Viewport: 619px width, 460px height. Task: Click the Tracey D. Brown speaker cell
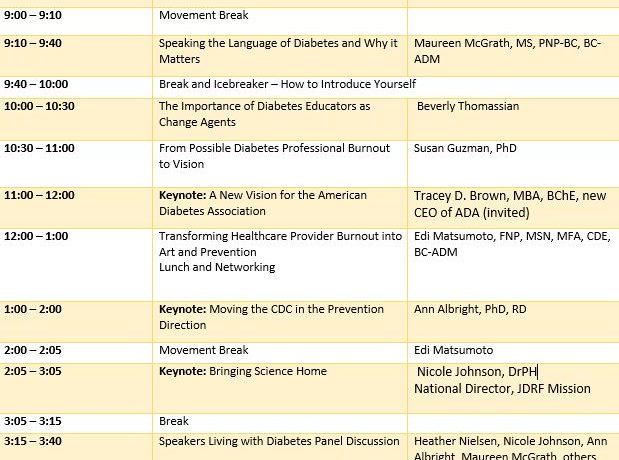(x=510, y=204)
